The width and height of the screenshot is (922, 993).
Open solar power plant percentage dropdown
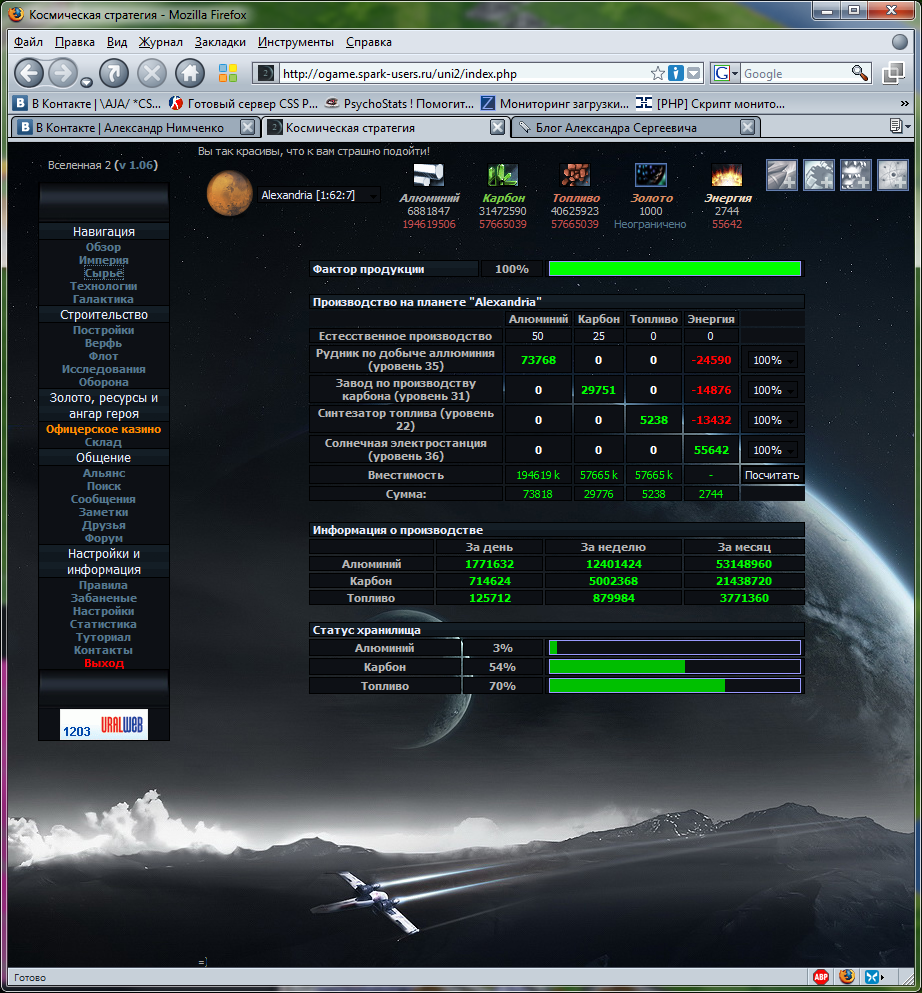click(x=773, y=450)
